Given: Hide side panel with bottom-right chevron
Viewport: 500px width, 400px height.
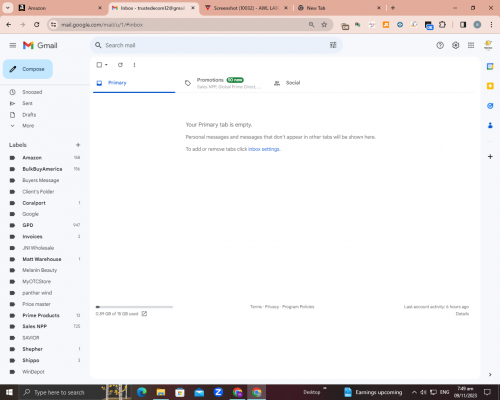Looking at the screenshot, I should [x=490, y=375].
